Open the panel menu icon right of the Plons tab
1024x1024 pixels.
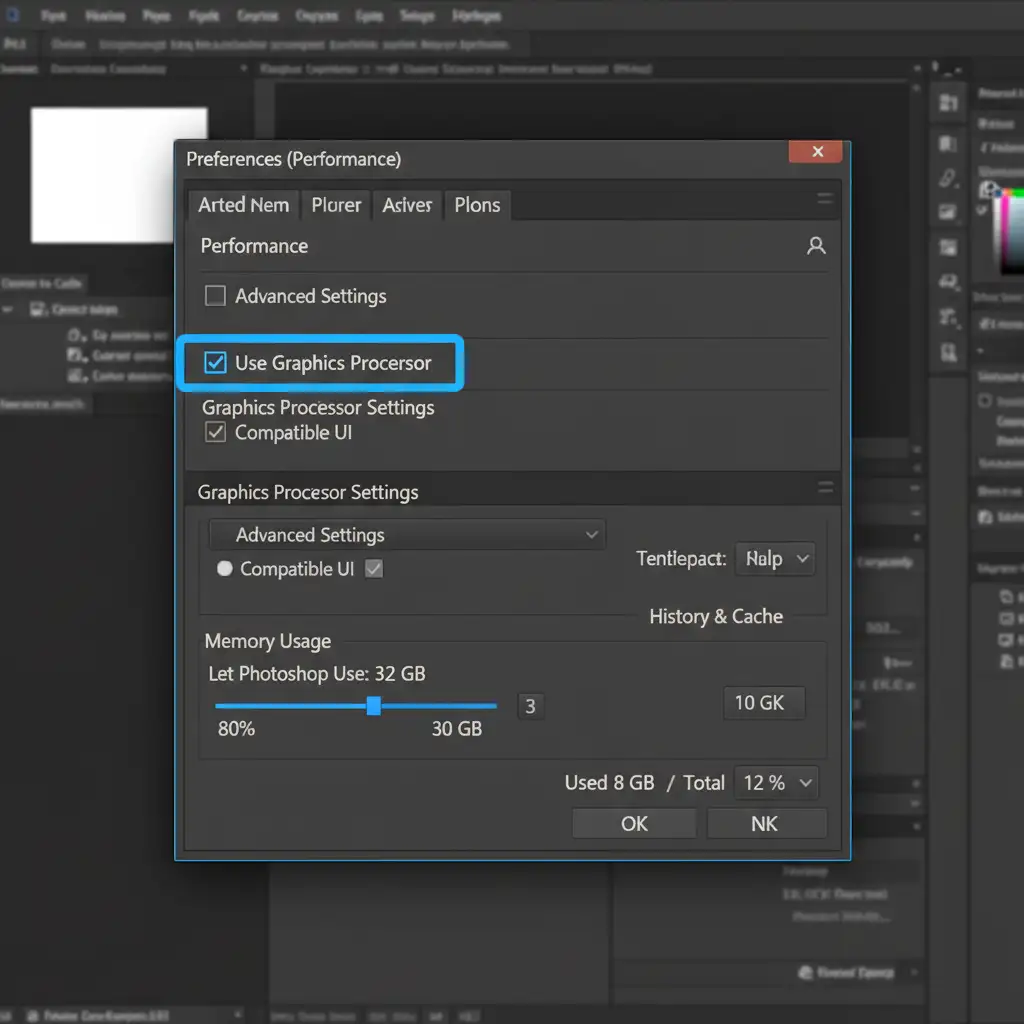[x=825, y=199]
